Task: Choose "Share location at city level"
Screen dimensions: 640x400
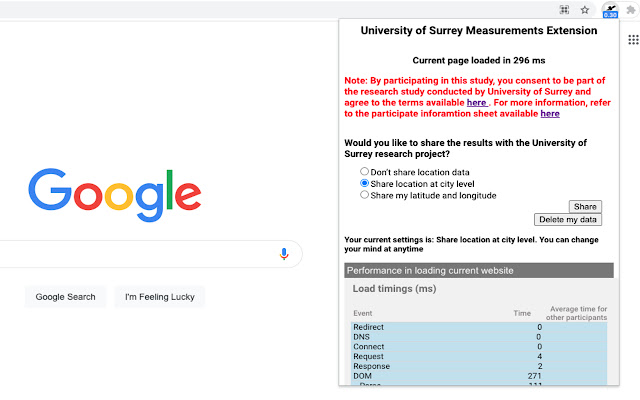Action: (x=365, y=184)
